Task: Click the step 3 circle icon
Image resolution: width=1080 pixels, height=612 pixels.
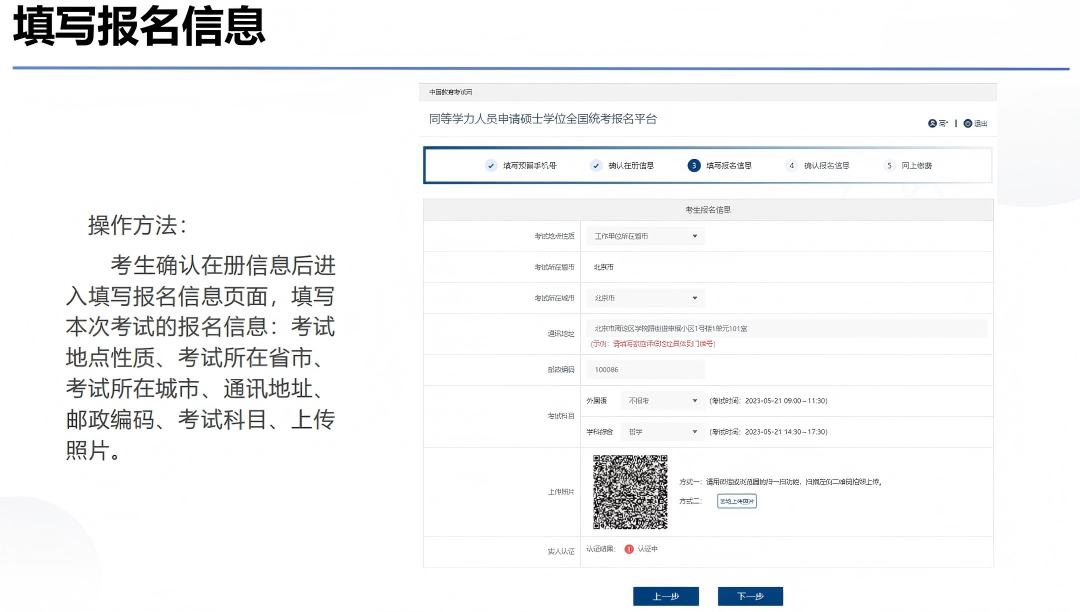Action: pyautogui.click(x=694, y=166)
